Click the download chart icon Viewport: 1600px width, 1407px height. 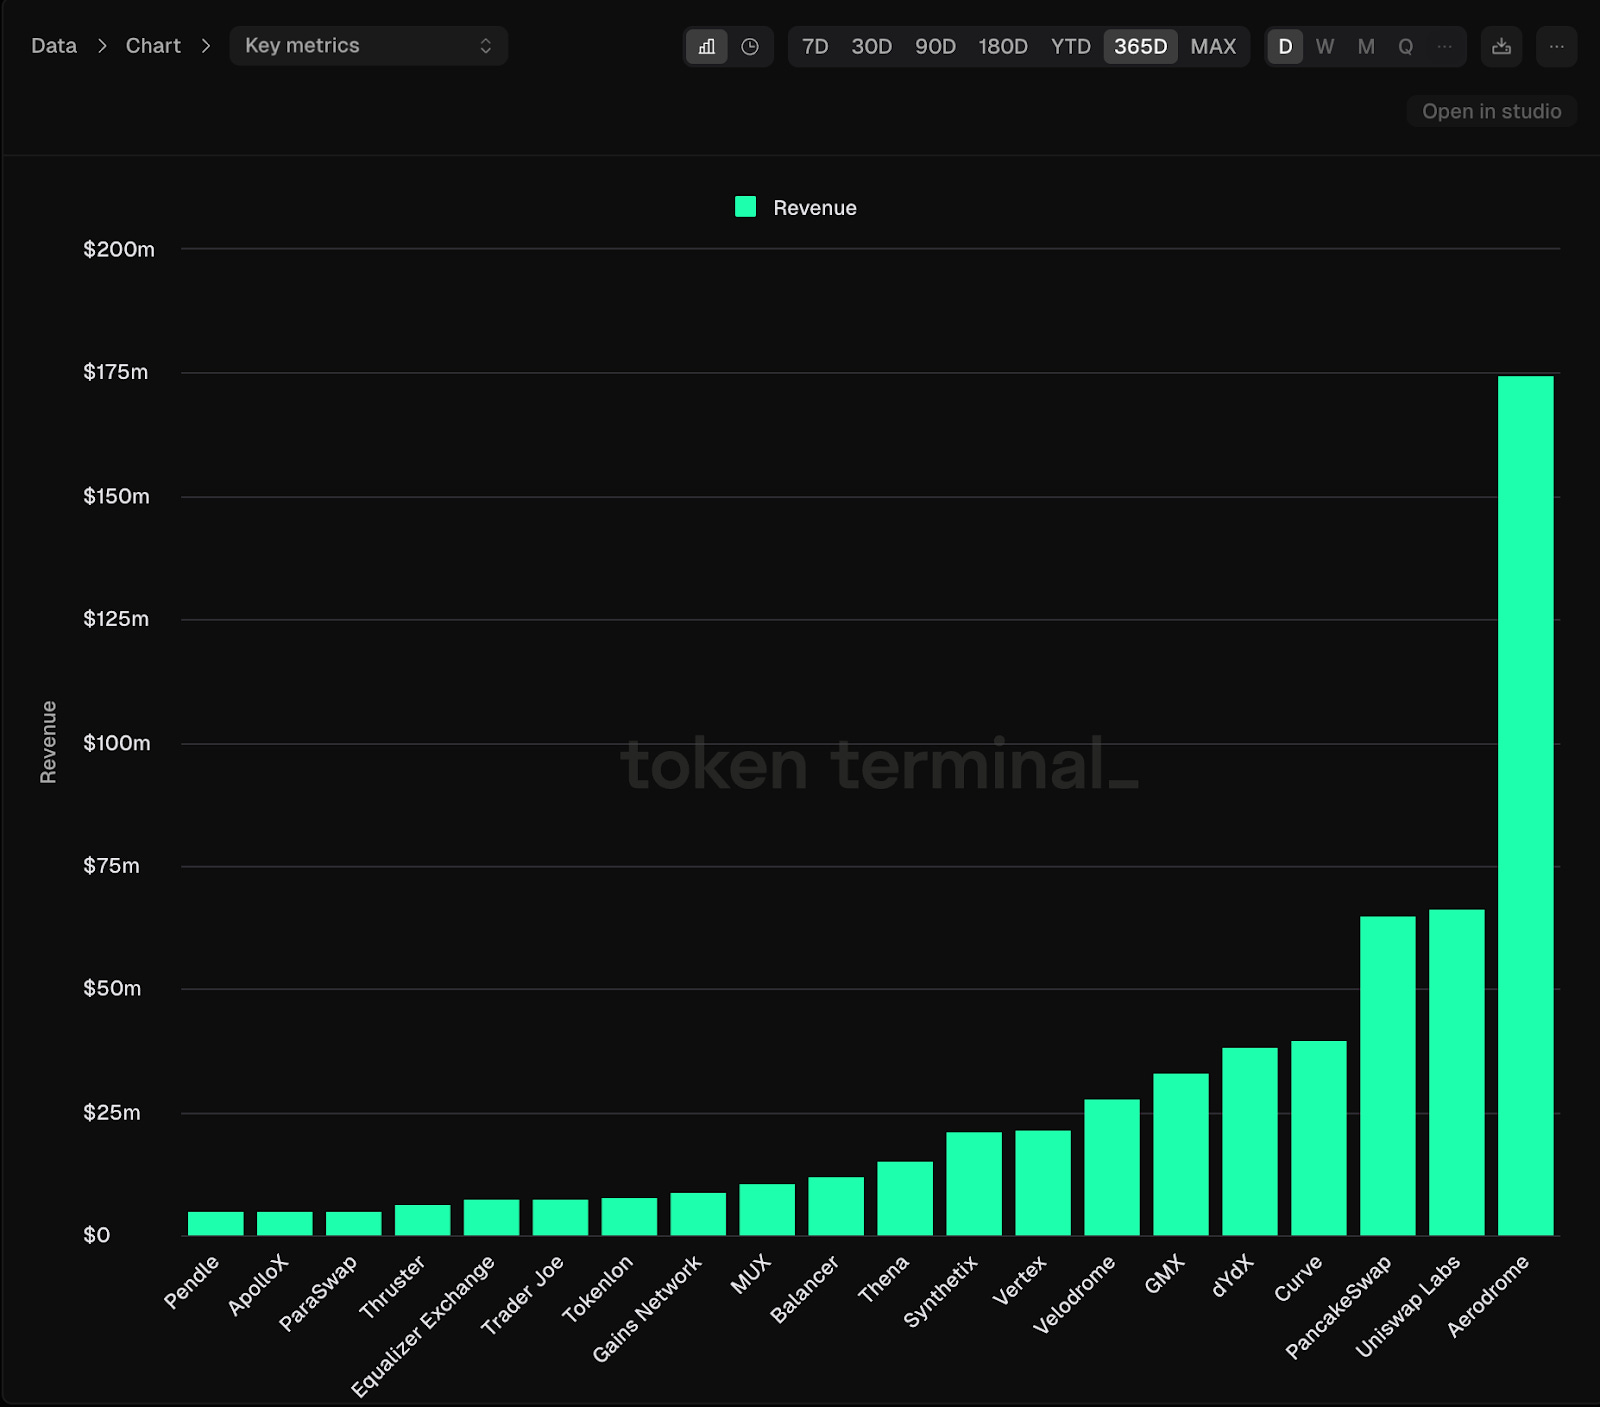1501,47
